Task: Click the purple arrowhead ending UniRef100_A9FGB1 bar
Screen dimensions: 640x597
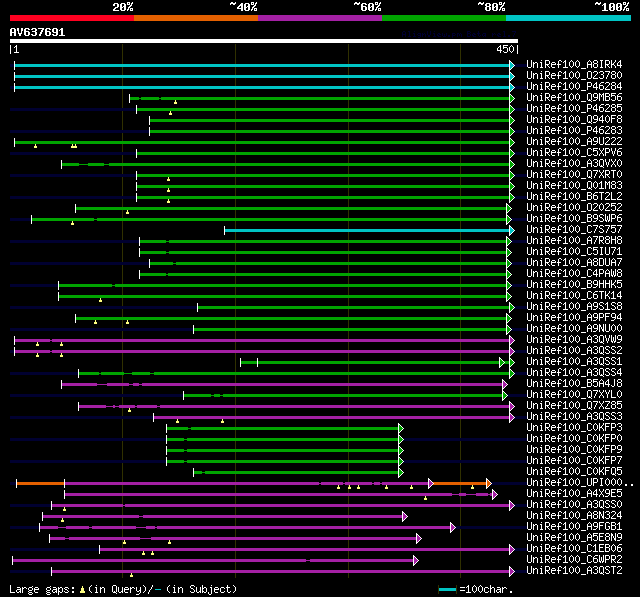Action: click(453, 528)
